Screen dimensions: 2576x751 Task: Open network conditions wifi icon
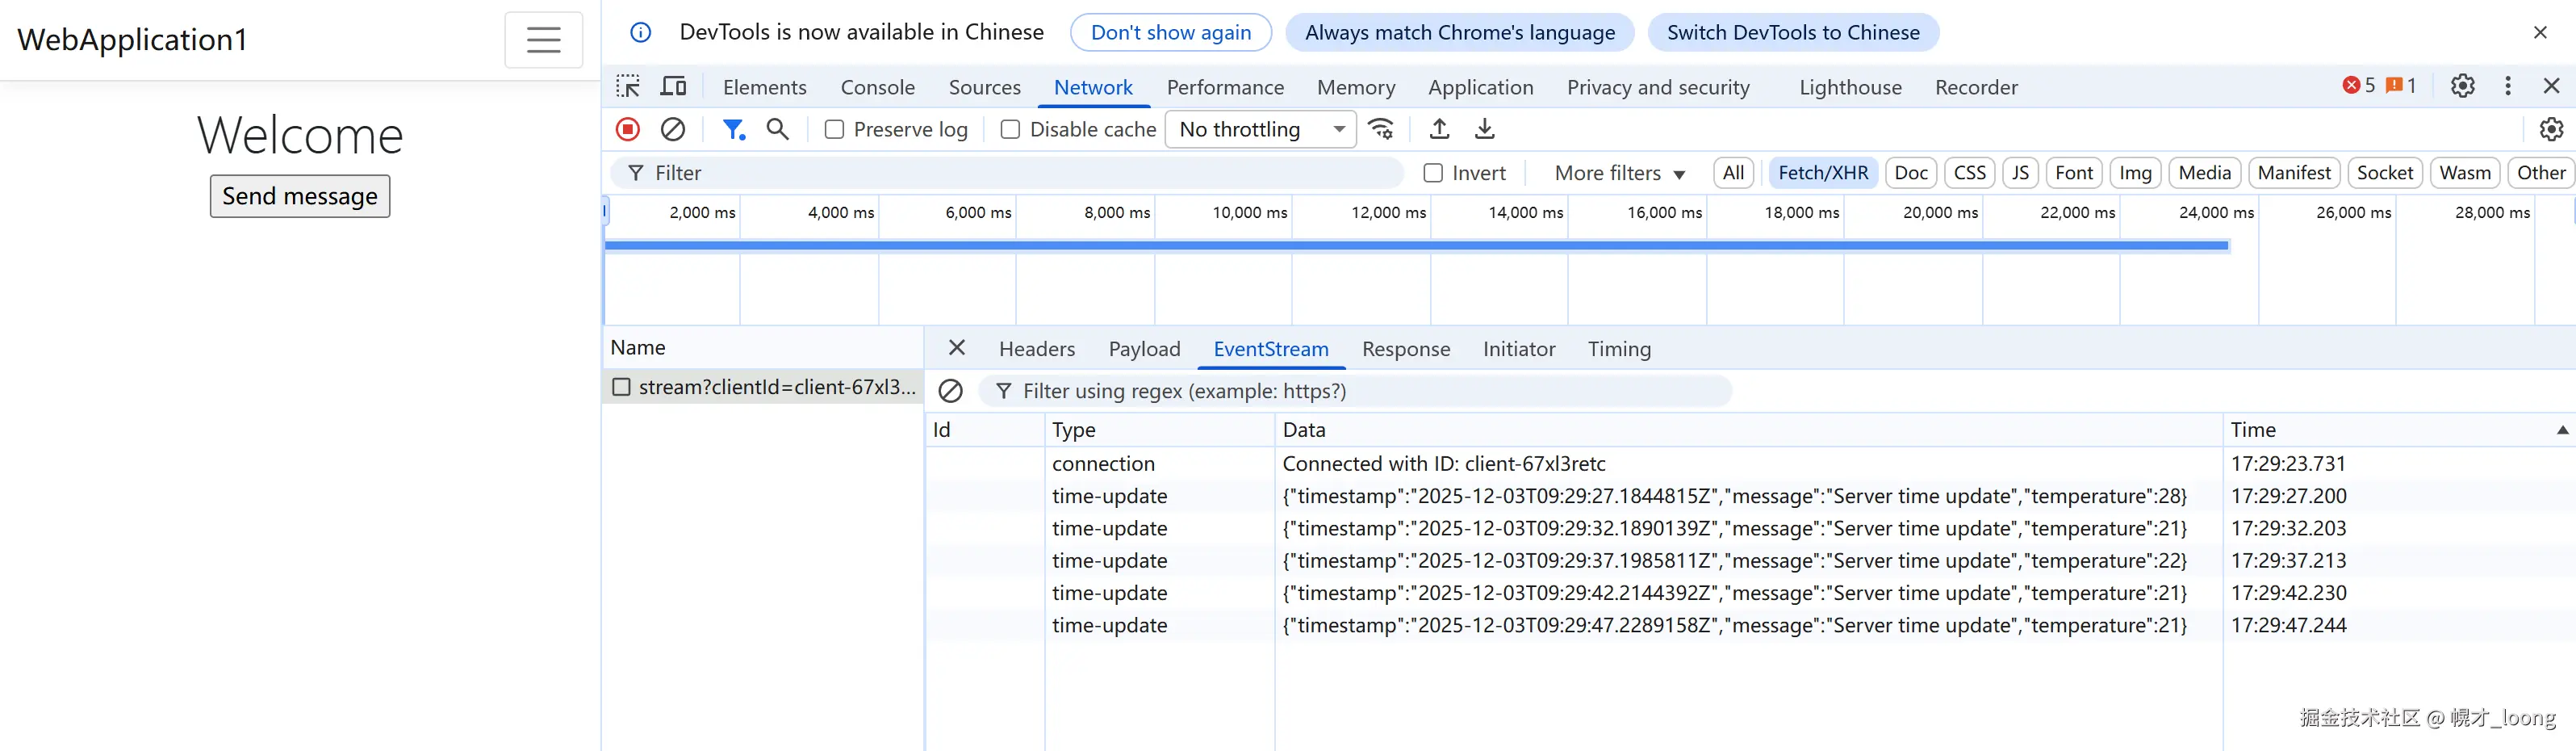pyautogui.click(x=1381, y=129)
